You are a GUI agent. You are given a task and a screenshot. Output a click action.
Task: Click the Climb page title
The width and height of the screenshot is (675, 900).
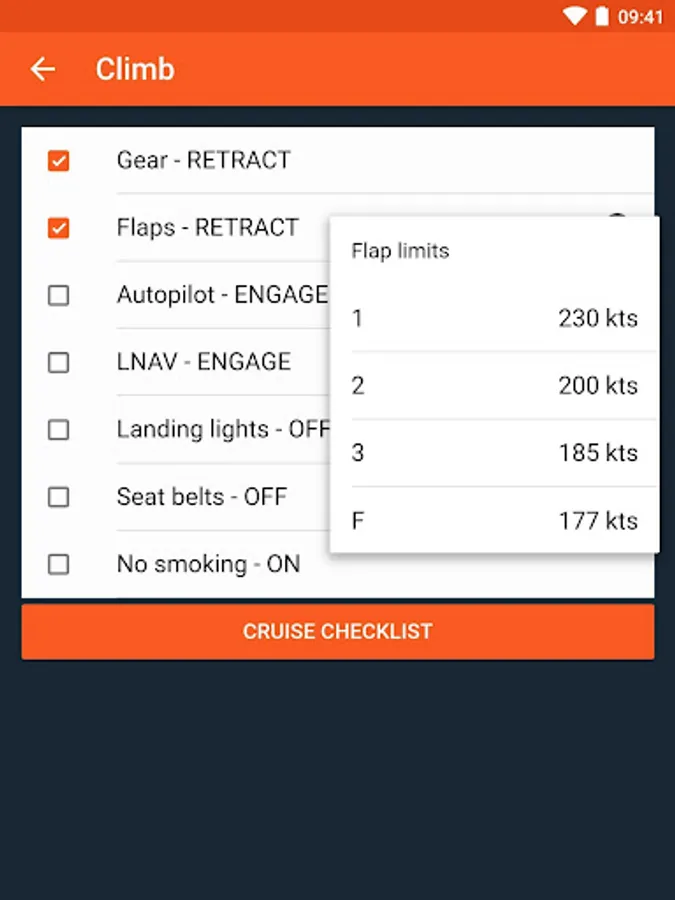(x=135, y=69)
